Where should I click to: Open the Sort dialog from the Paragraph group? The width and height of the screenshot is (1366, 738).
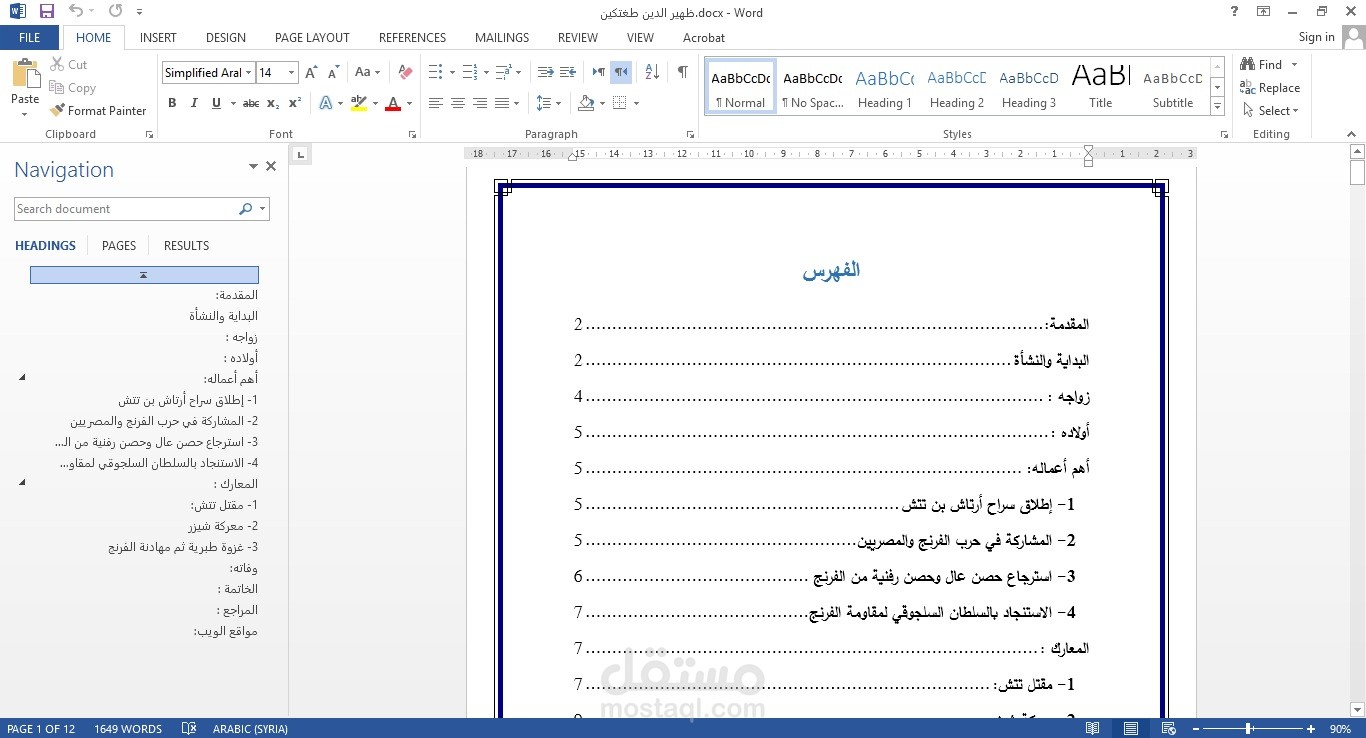(651, 72)
